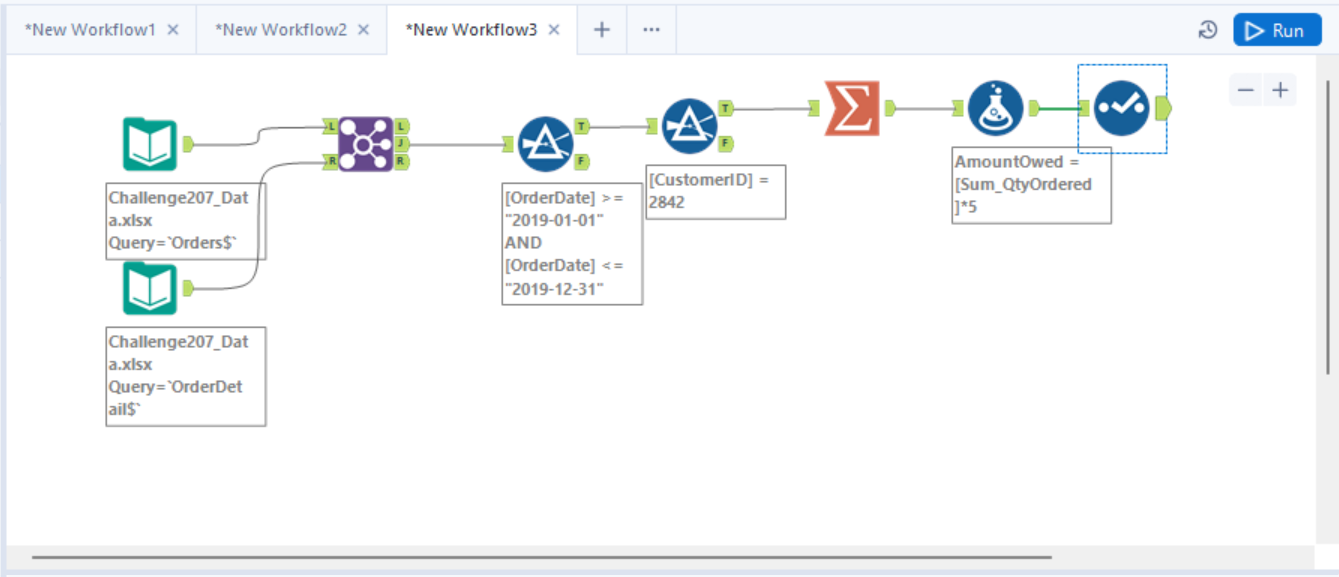Click OrderDate filter F output anchor

[582, 161]
